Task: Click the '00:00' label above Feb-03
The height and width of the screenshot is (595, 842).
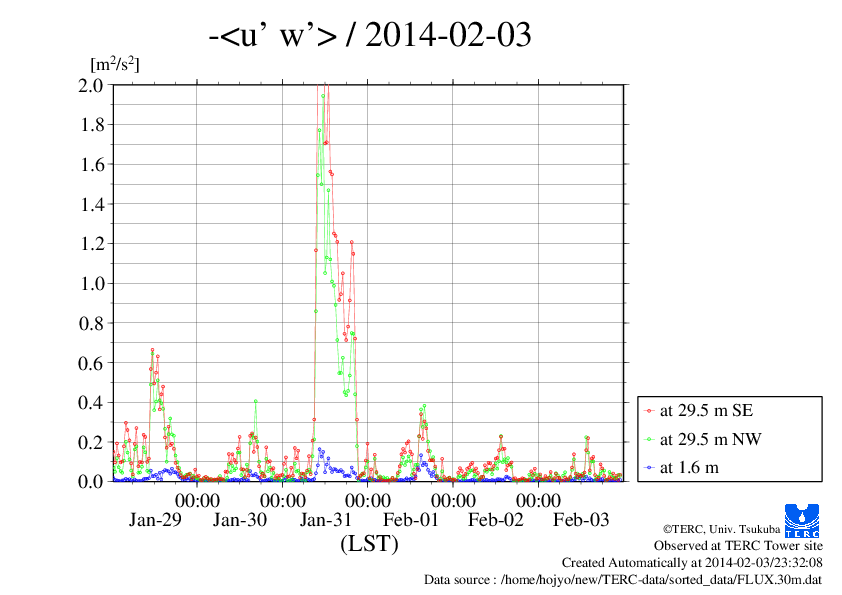Action: point(538,500)
